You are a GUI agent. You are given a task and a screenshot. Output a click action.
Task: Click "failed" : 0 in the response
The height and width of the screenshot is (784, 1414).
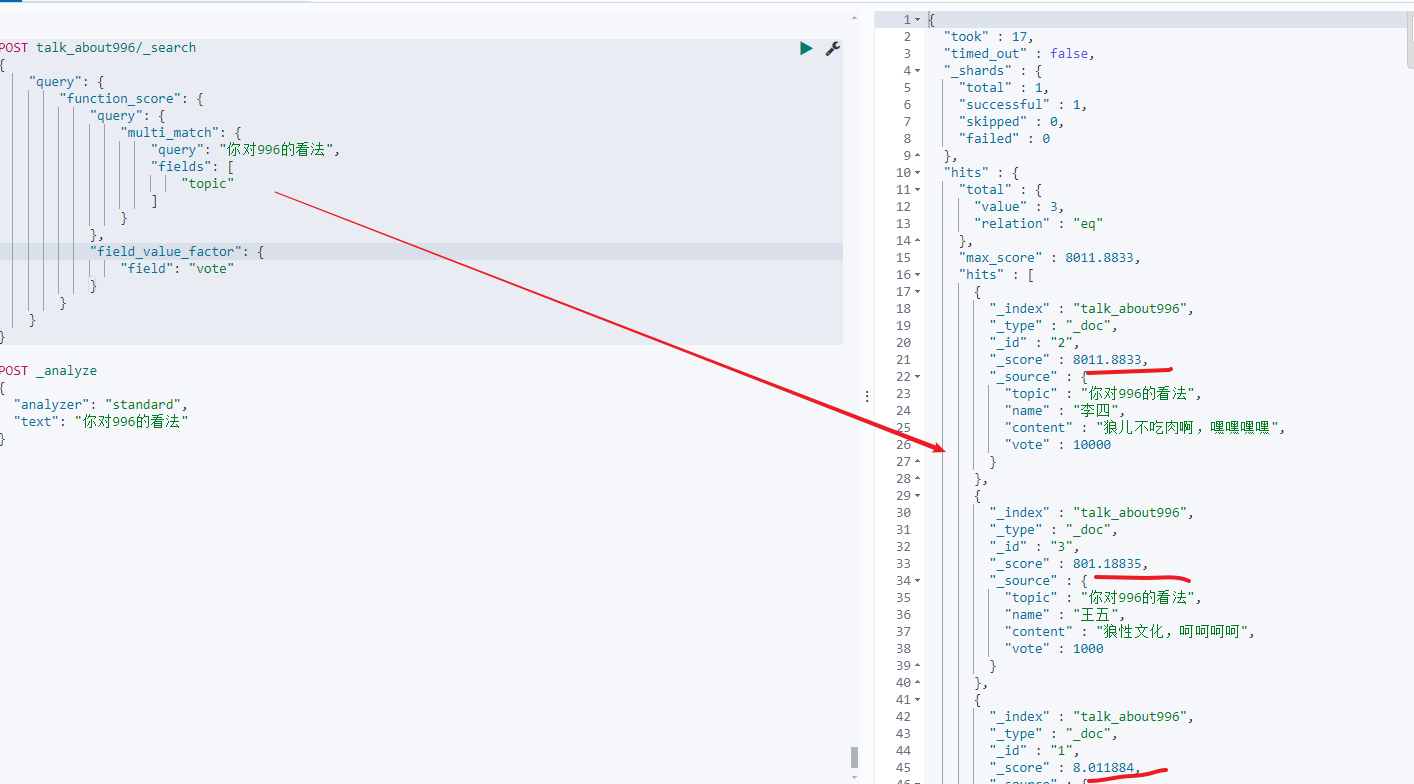(1004, 139)
